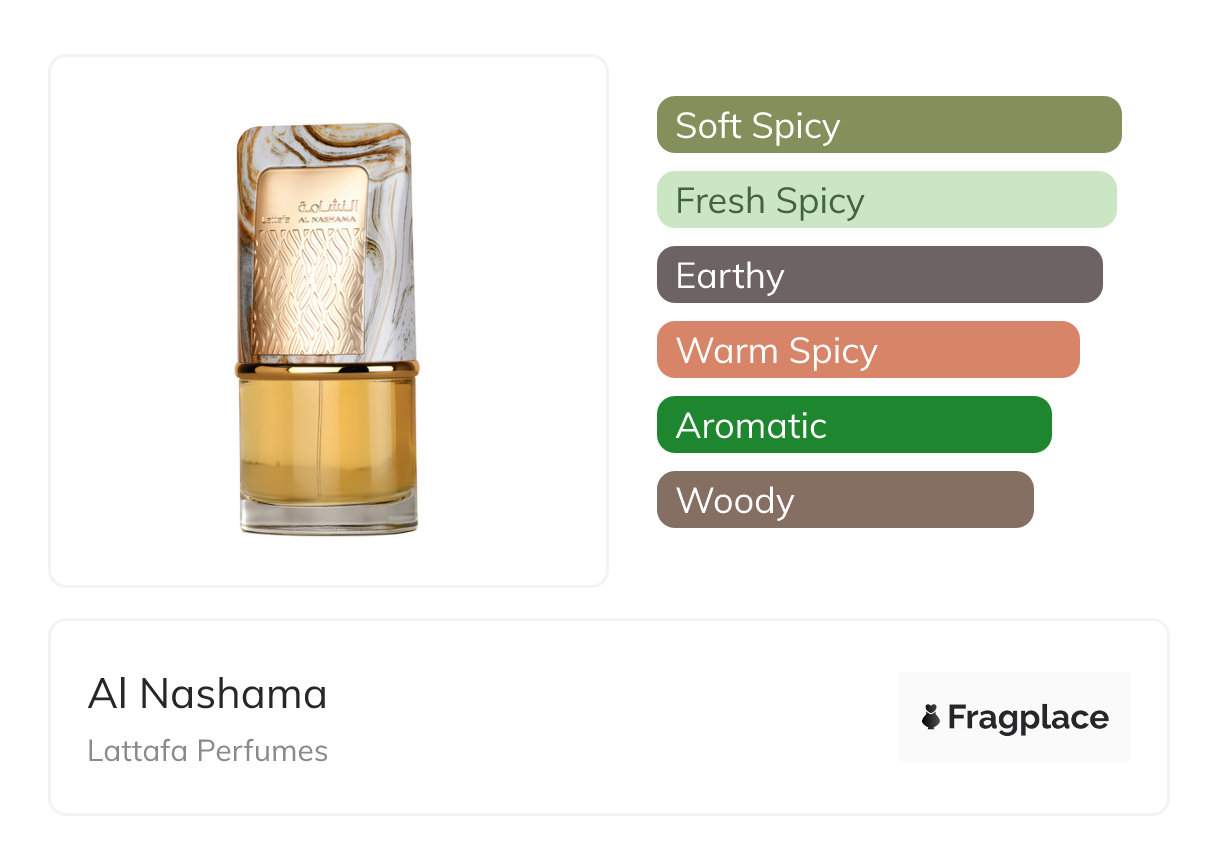Select the Soft Spicy accord bar
This screenshot has width=1218, height=864.
(x=889, y=125)
